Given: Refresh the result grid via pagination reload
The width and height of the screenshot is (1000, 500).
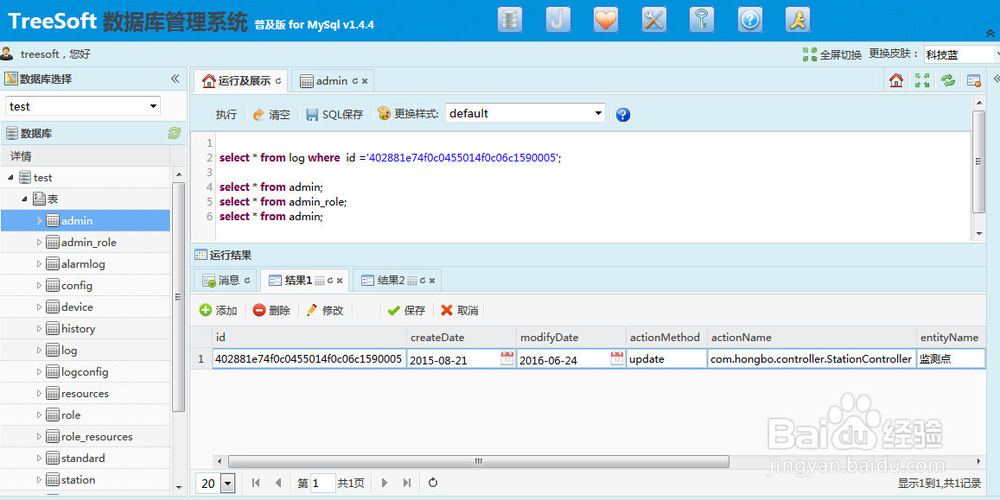Looking at the screenshot, I should 433,483.
